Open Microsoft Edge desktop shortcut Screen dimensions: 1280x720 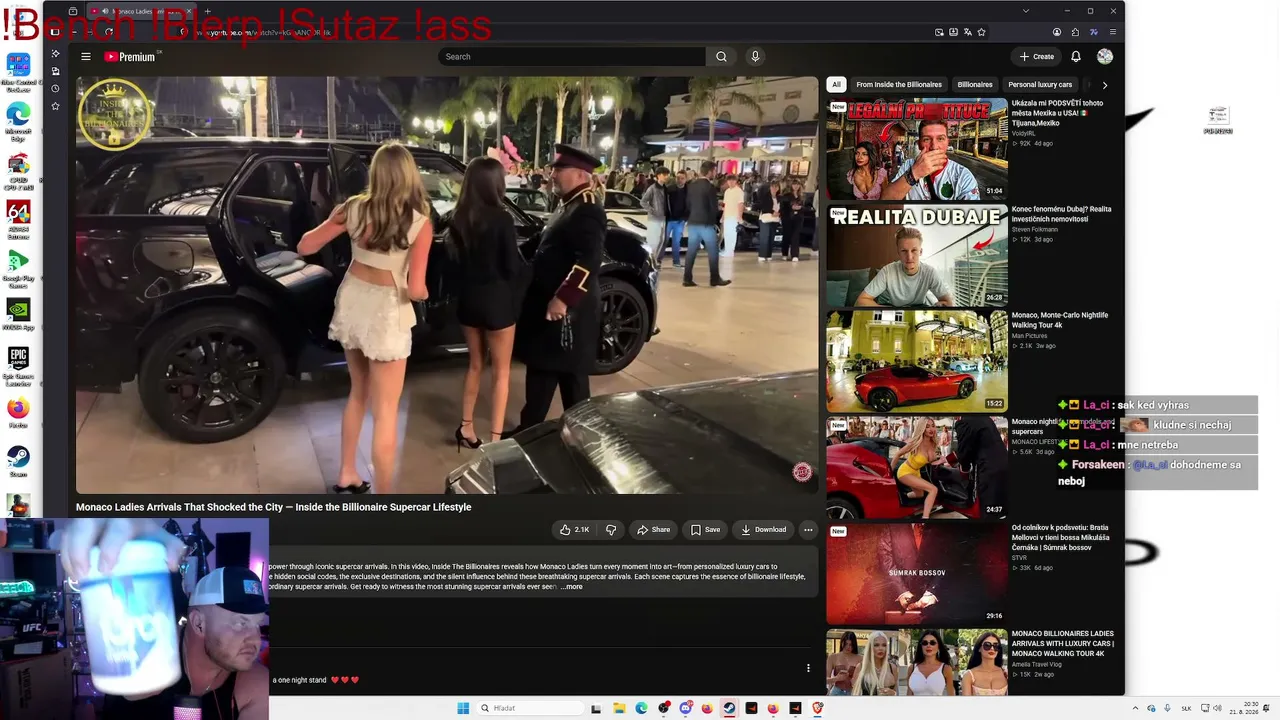coord(18,119)
